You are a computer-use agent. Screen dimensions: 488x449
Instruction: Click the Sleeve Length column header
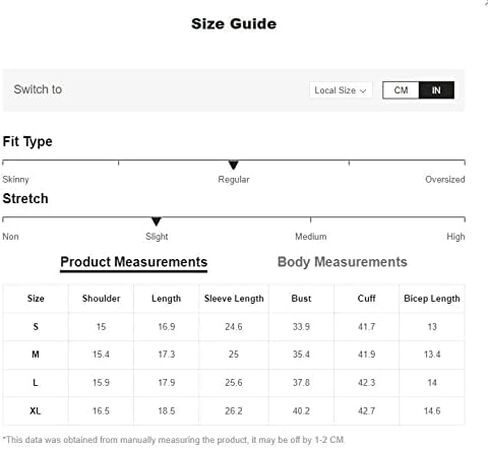(234, 298)
